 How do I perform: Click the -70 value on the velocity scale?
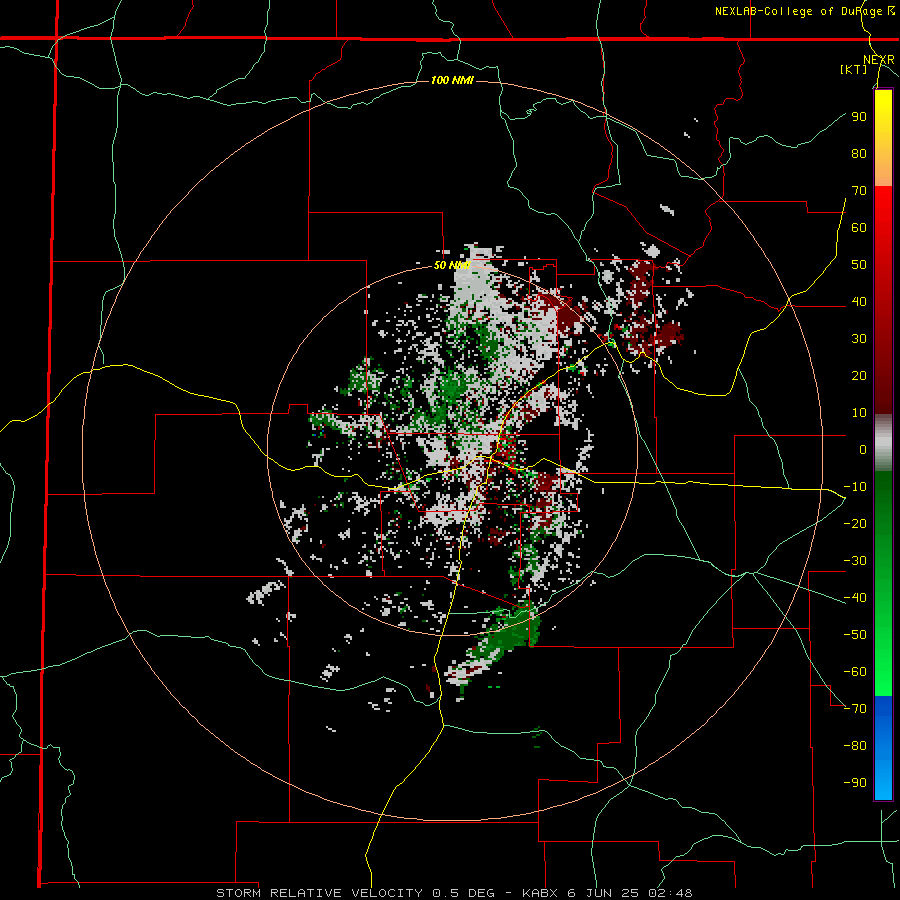pyautogui.click(x=855, y=709)
